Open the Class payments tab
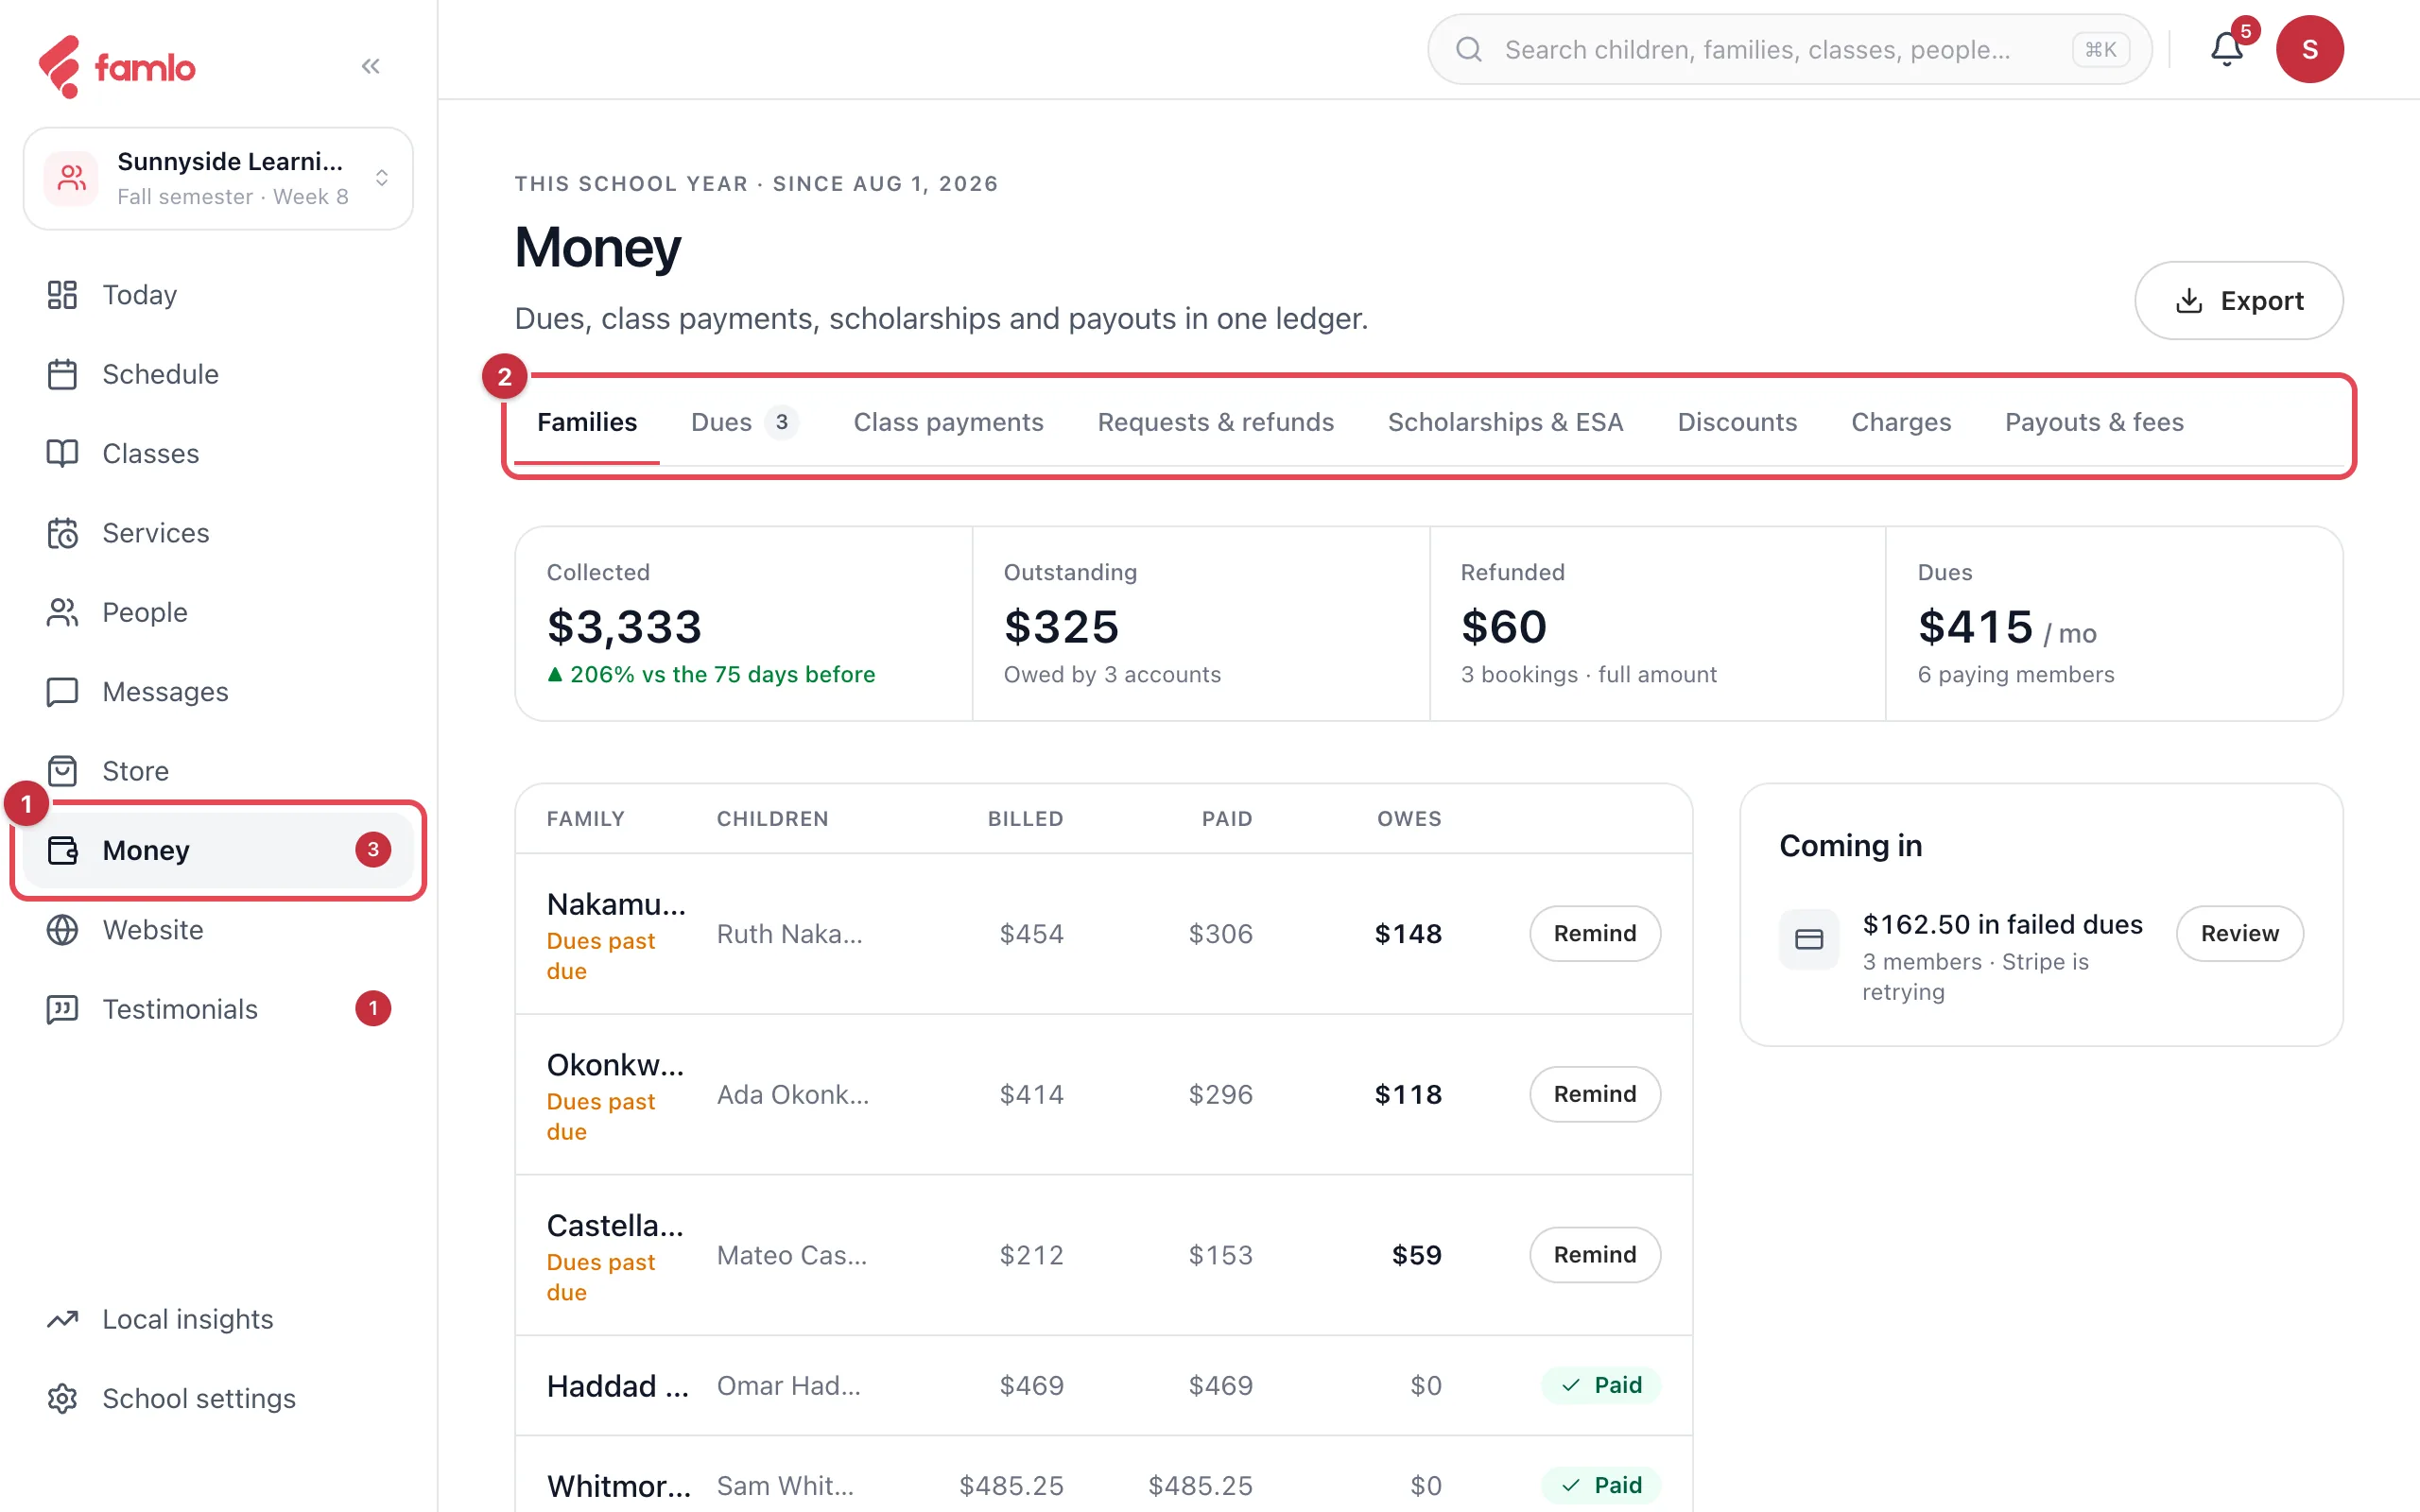This screenshot has height=1512, width=2420. pyautogui.click(x=948, y=422)
